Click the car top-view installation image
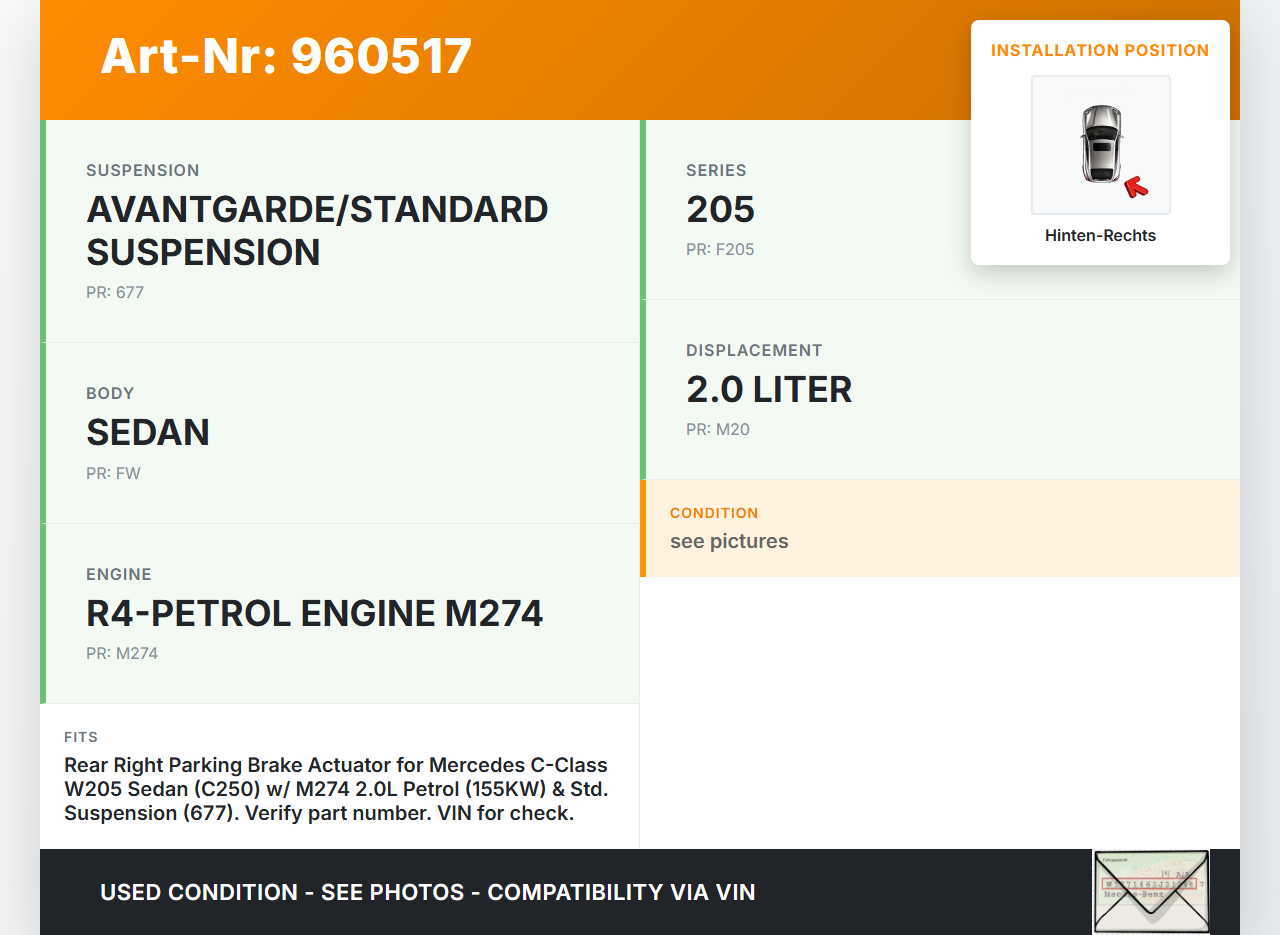The image size is (1280, 935). click(x=1100, y=144)
